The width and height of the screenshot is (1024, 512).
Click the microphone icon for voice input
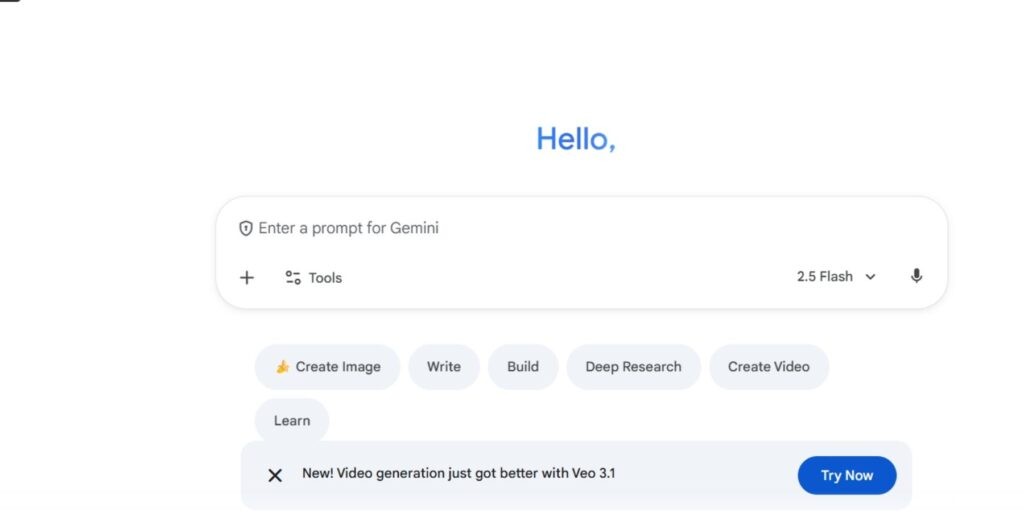tap(916, 276)
